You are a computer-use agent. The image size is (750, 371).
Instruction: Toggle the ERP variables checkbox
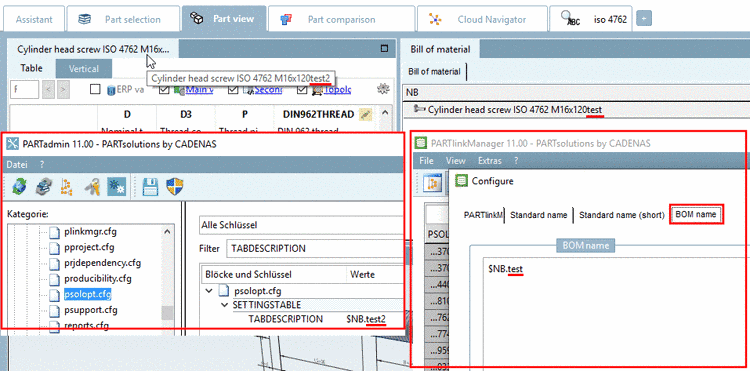pos(95,89)
